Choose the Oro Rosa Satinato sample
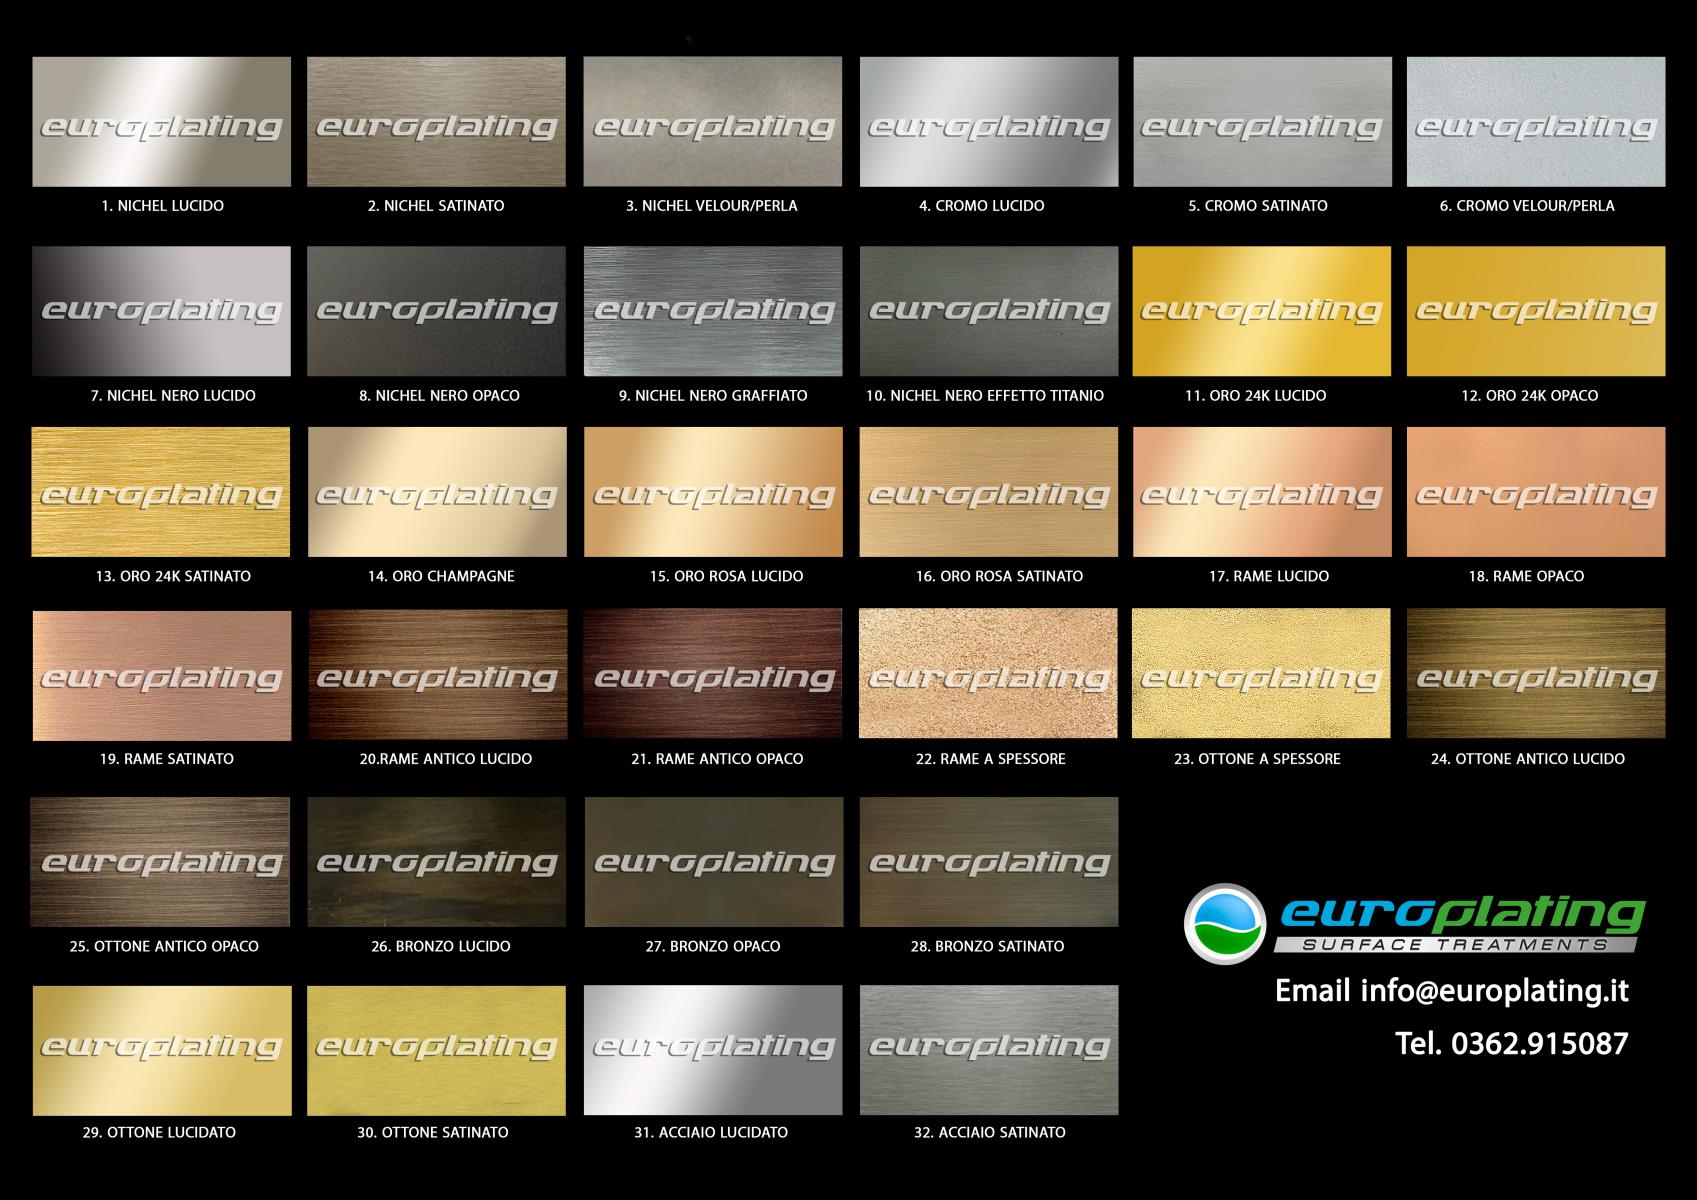The width and height of the screenshot is (1697, 1200). click(989, 492)
